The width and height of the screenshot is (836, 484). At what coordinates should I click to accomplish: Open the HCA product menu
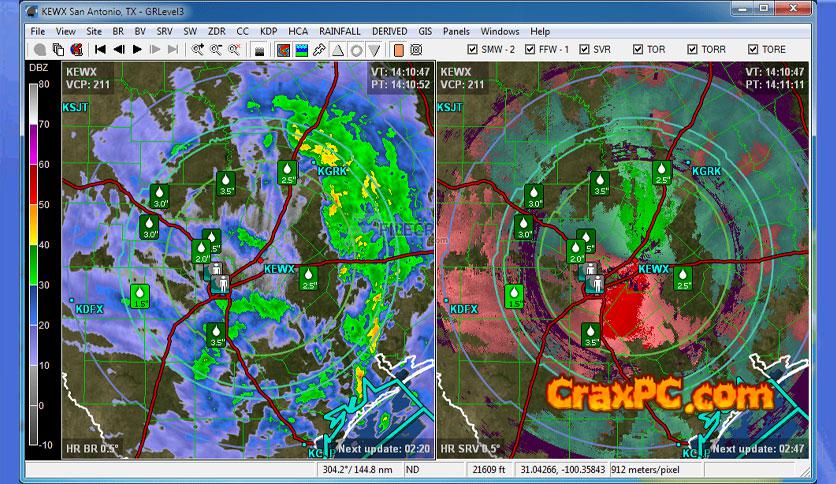coord(298,31)
